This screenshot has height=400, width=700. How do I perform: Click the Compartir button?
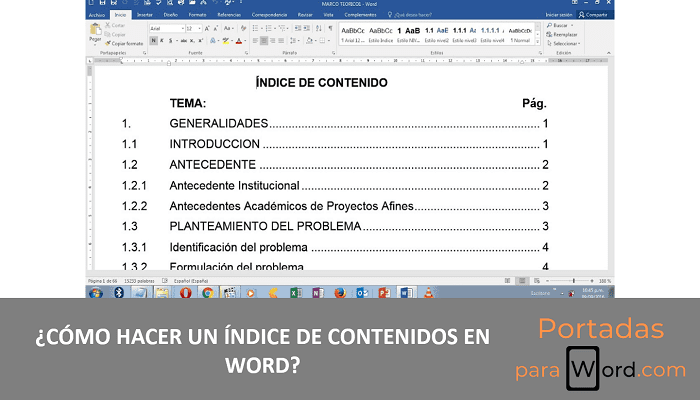[x=593, y=15]
